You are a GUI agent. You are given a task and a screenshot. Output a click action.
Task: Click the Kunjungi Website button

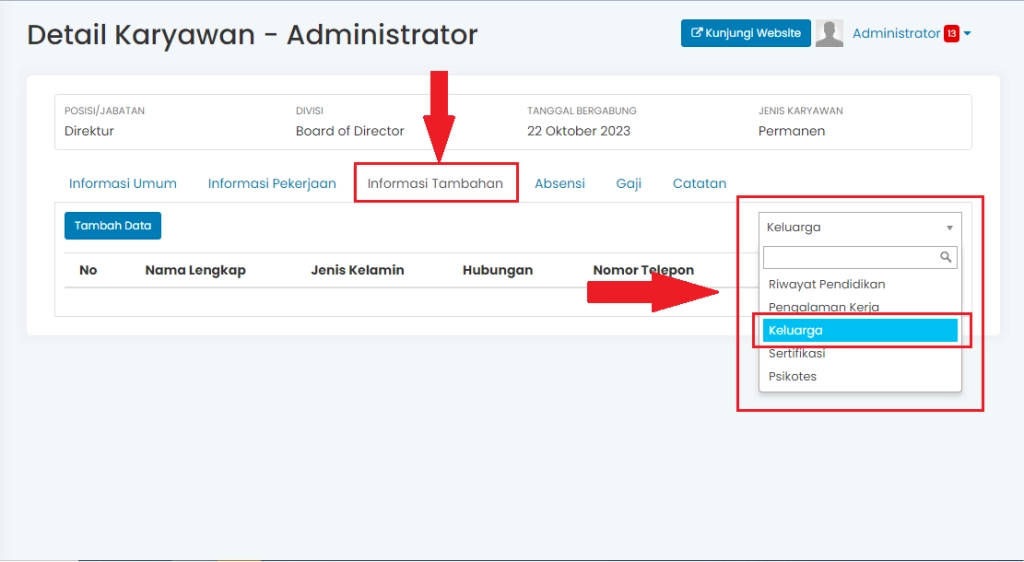pos(745,33)
